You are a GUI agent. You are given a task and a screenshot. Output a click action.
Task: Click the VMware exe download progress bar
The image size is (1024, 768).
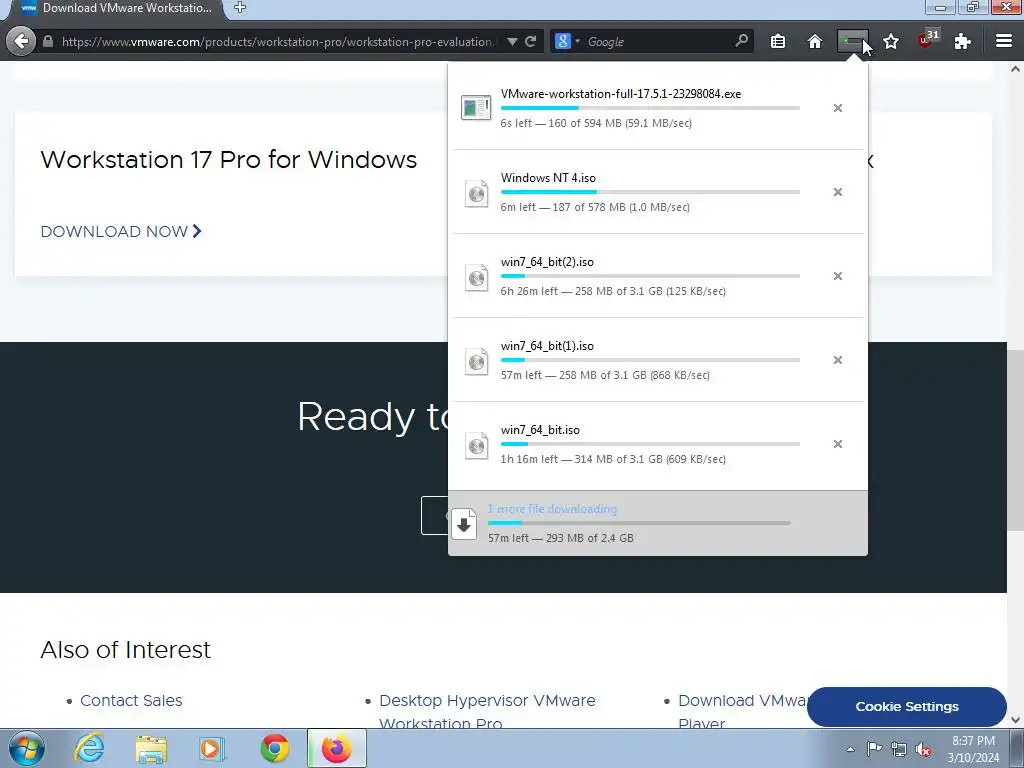pos(650,108)
